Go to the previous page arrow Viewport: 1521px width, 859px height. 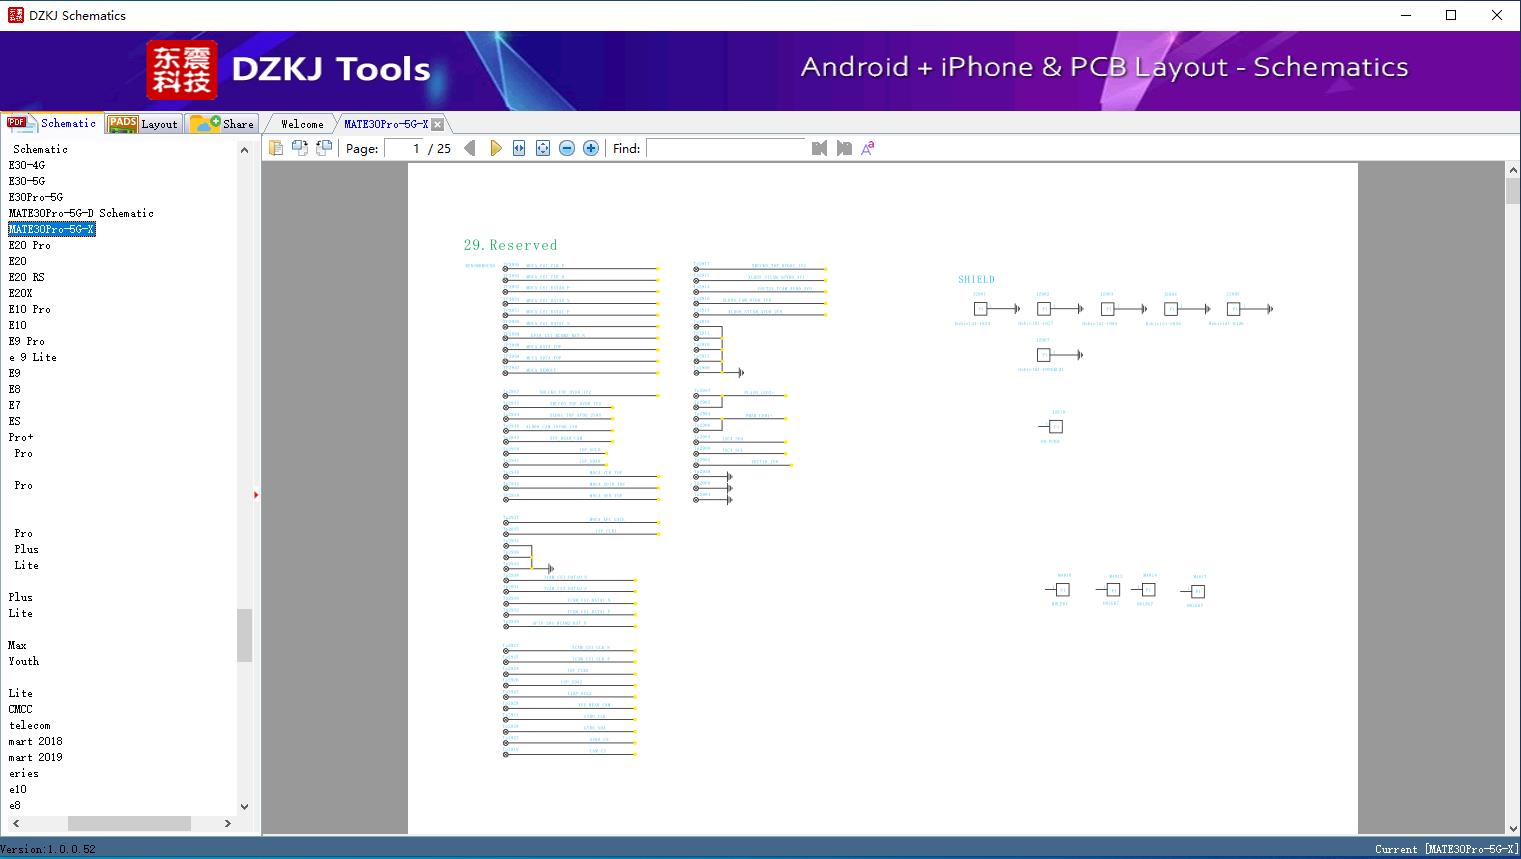point(470,148)
